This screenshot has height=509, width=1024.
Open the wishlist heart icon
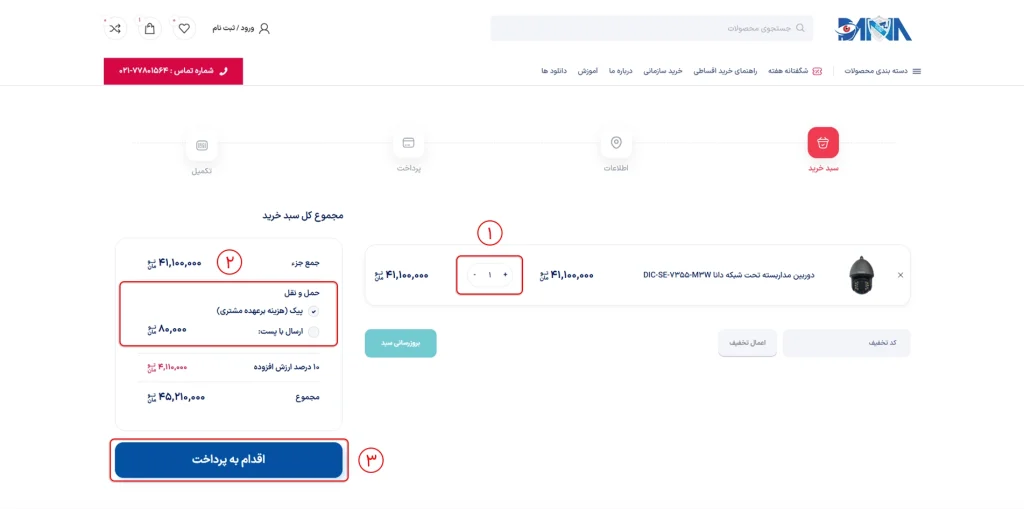coord(184,28)
